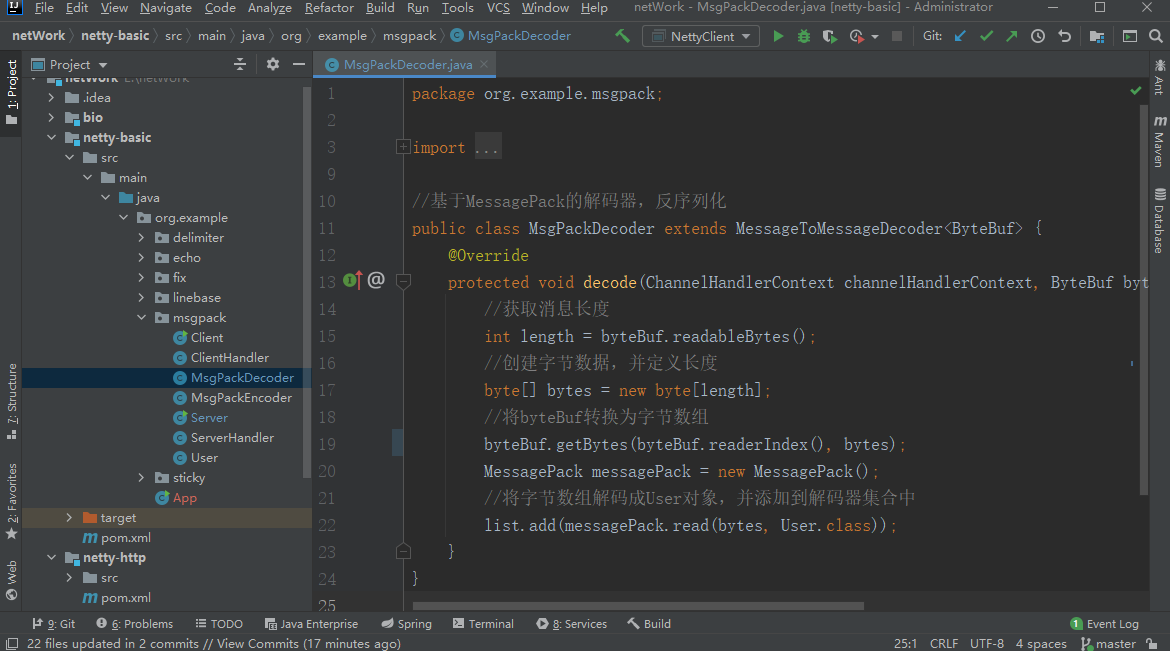Start debugging with the bug icon
Viewport: 1170px width, 651px height.
coord(804,36)
